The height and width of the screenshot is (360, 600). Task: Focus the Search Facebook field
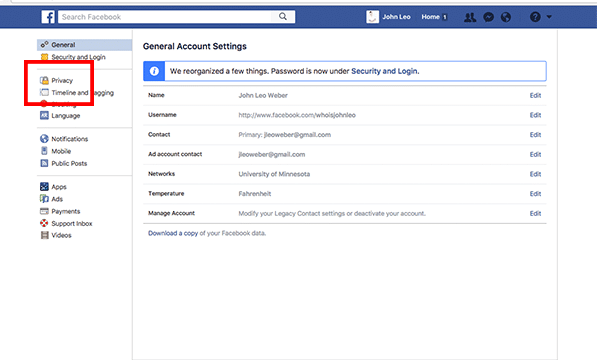(x=165, y=17)
